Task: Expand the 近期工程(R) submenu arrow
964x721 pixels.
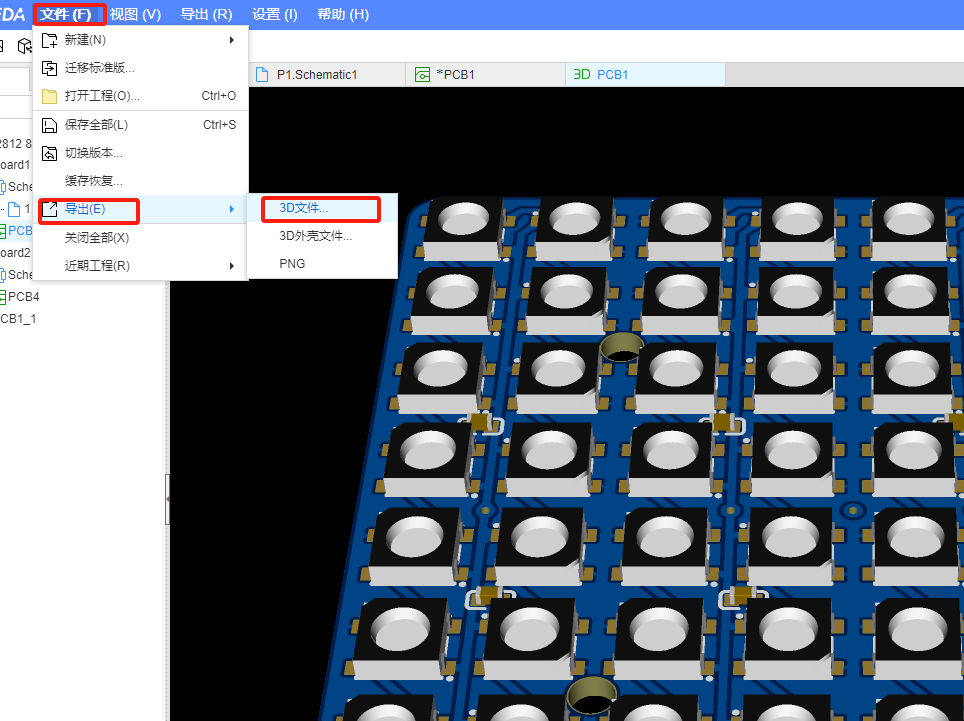Action: (232, 266)
